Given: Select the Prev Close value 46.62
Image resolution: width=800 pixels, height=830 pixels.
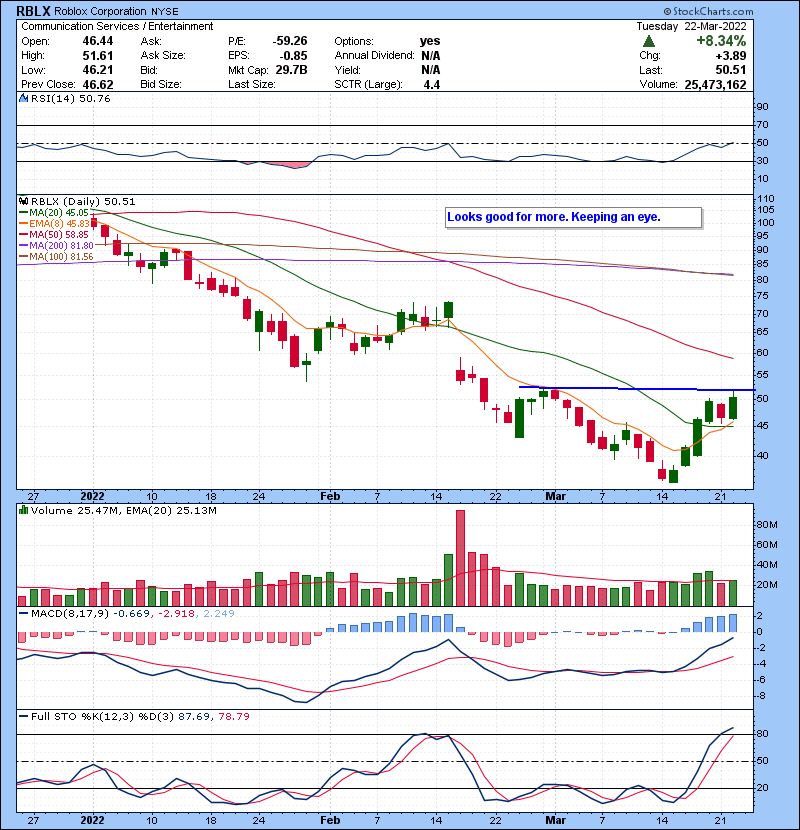Looking at the screenshot, I should pos(97,85).
